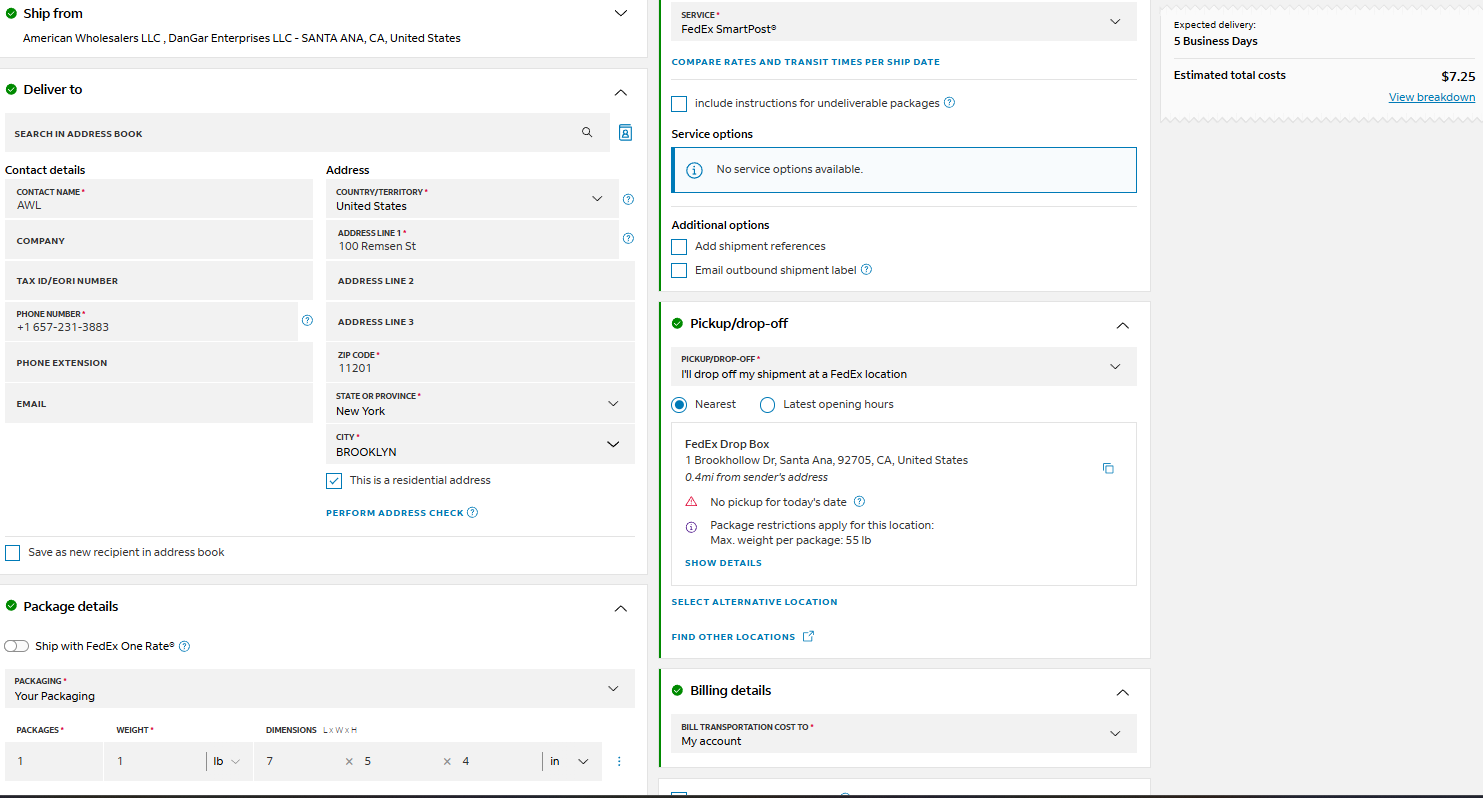Click the Perform Address Check link
Image resolution: width=1483 pixels, height=798 pixels.
click(x=395, y=513)
